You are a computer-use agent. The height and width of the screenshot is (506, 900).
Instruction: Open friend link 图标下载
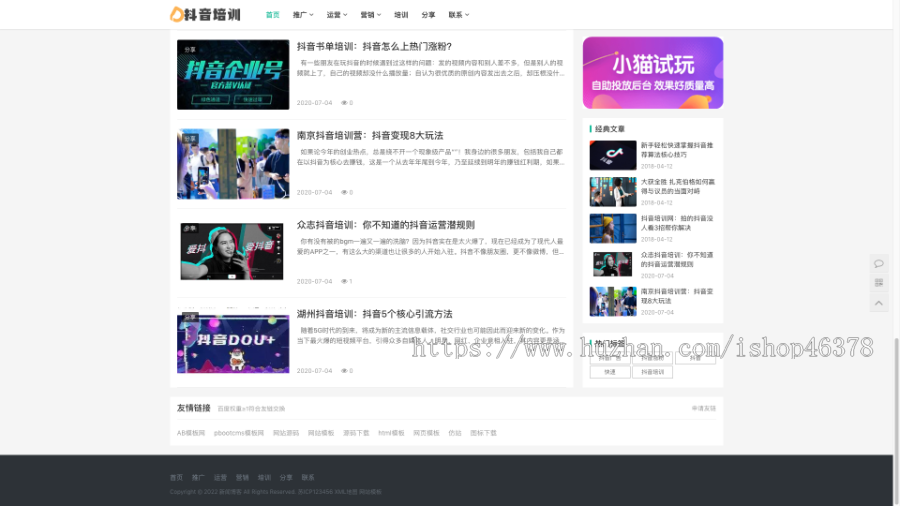483,433
